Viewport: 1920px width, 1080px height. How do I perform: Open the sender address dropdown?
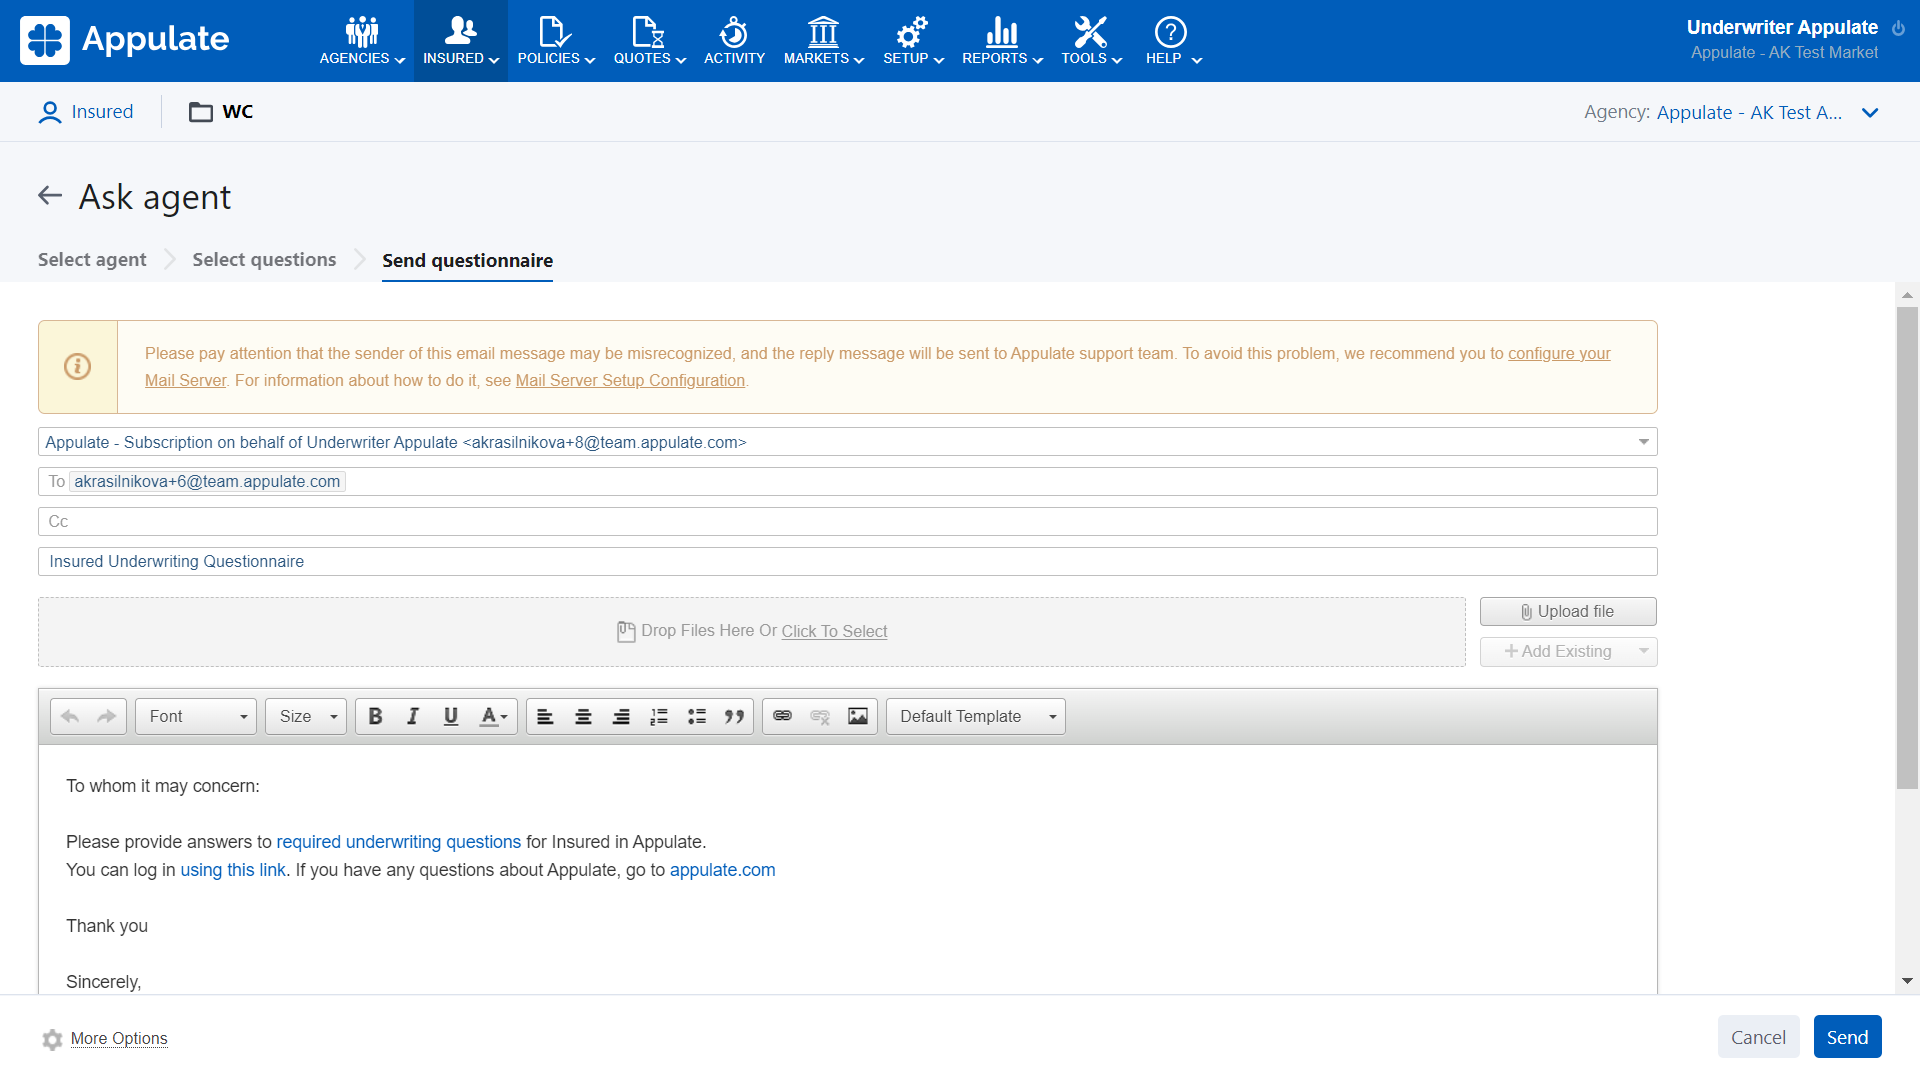tap(1643, 442)
